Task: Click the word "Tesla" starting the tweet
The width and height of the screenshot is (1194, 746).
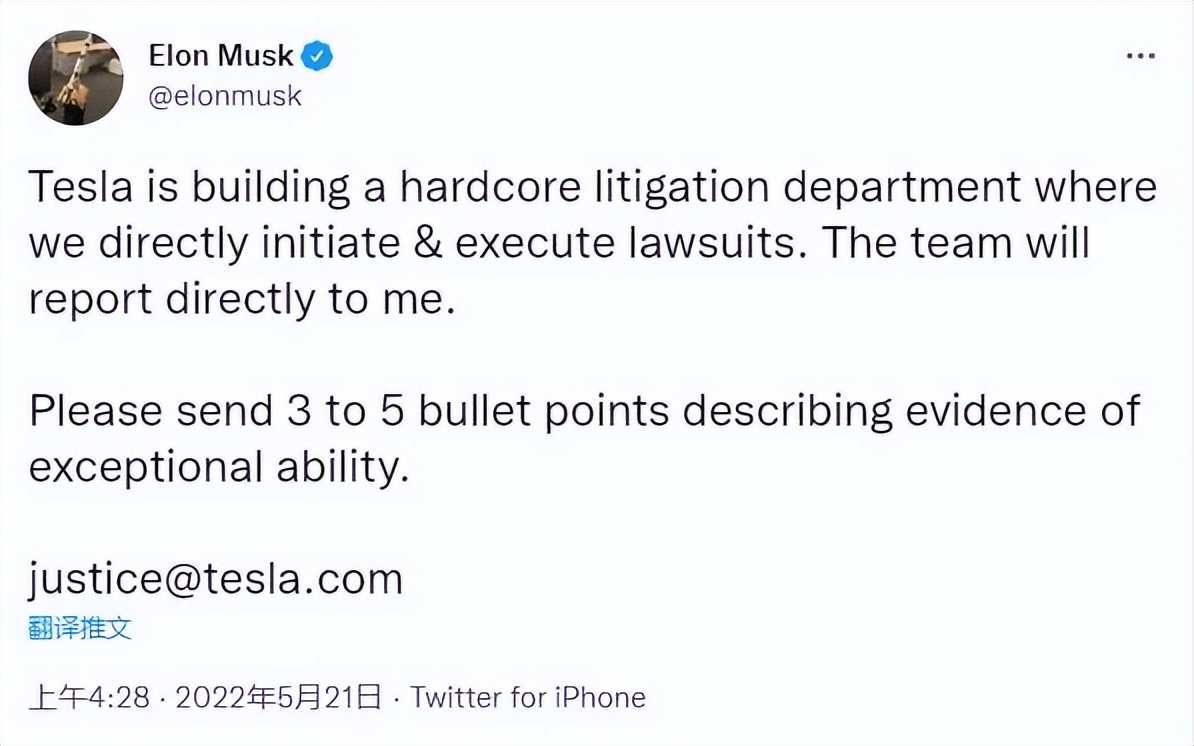Action: coord(82,187)
